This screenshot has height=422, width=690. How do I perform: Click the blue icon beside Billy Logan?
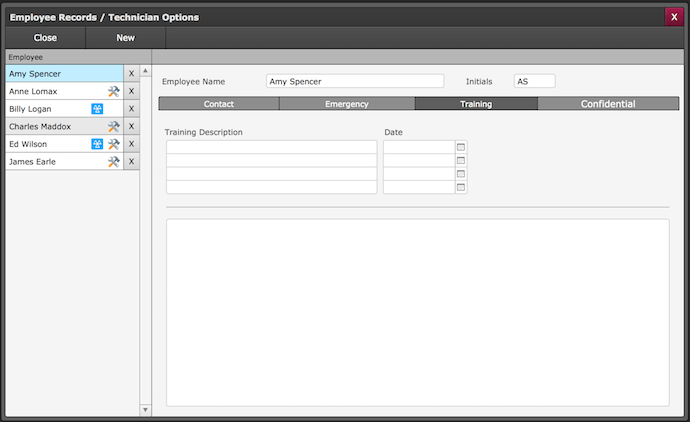tap(98, 109)
